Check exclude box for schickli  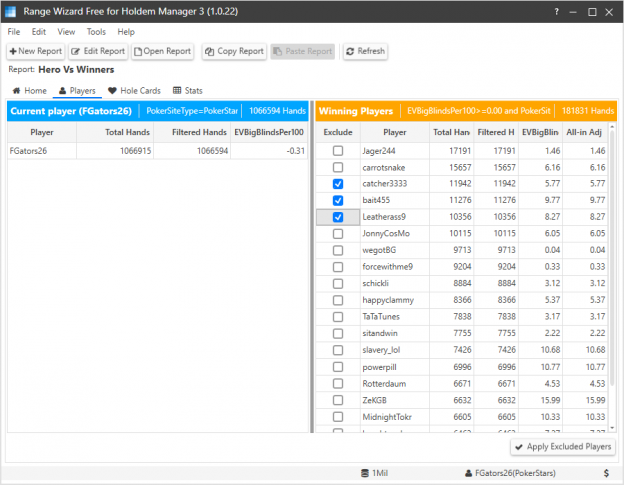[x=338, y=283]
